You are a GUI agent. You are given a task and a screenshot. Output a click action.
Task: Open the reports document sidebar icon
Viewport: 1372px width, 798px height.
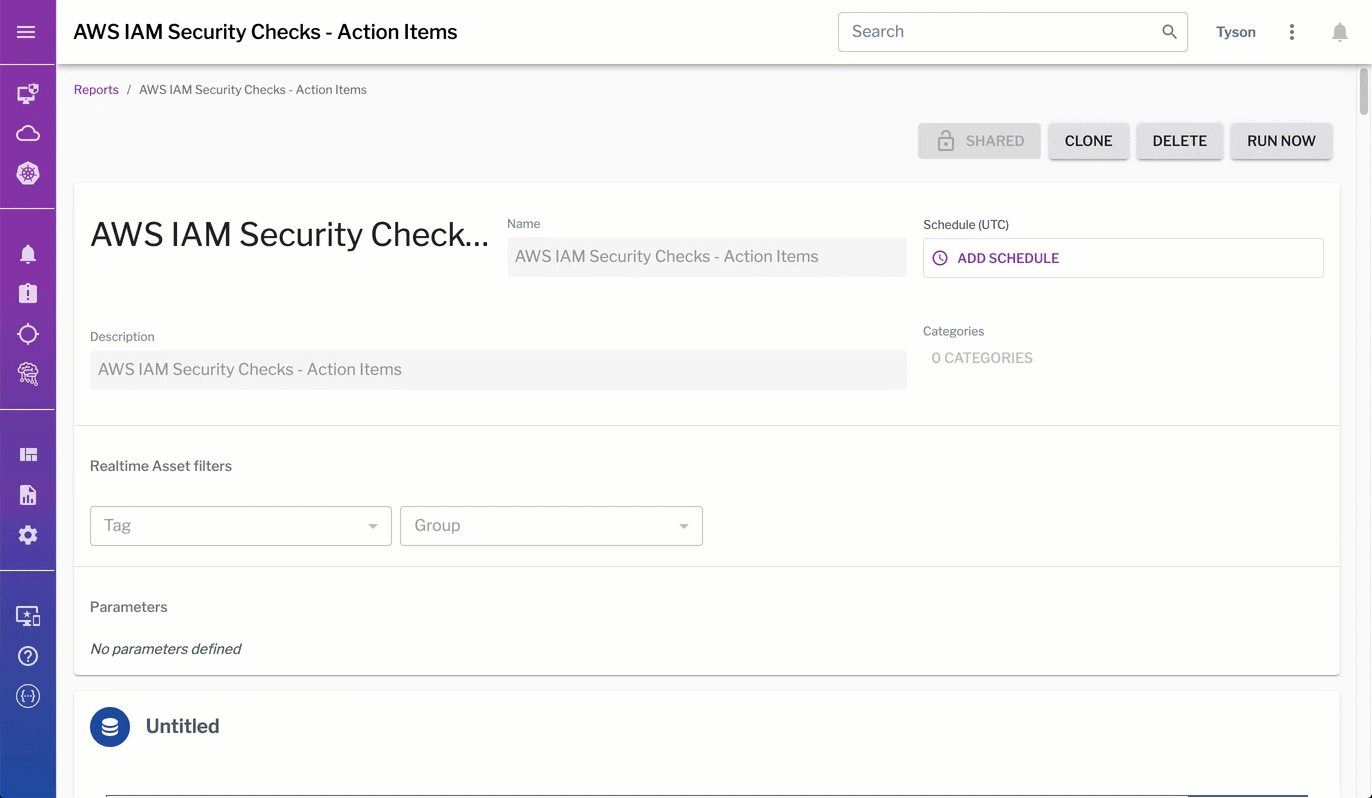(x=28, y=495)
